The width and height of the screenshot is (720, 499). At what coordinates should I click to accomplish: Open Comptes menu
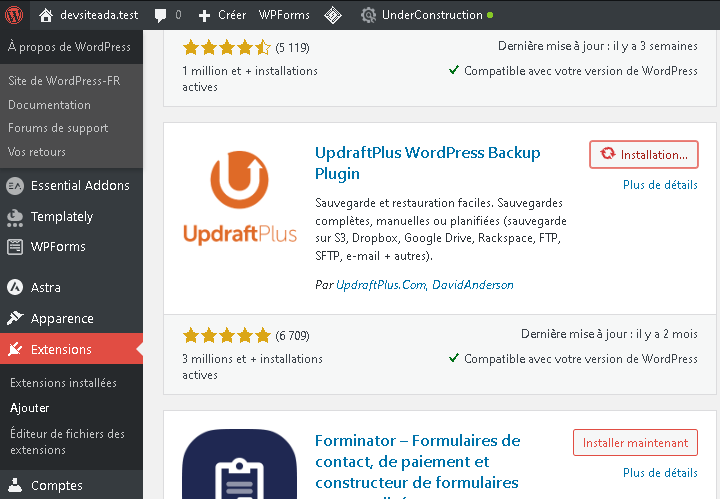pyautogui.click(x=56, y=485)
